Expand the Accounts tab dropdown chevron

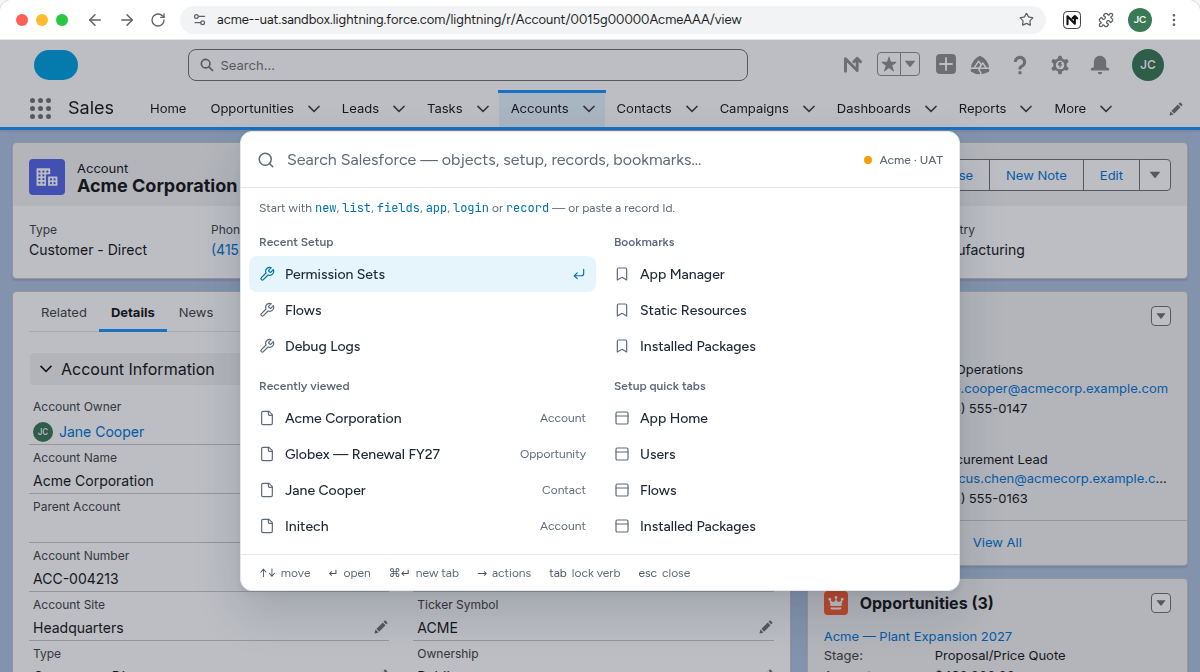[589, 108]
